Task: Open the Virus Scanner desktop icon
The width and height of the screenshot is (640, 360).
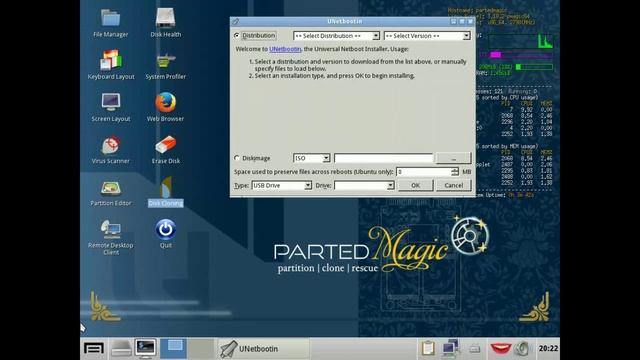Action: coord(111,150)
